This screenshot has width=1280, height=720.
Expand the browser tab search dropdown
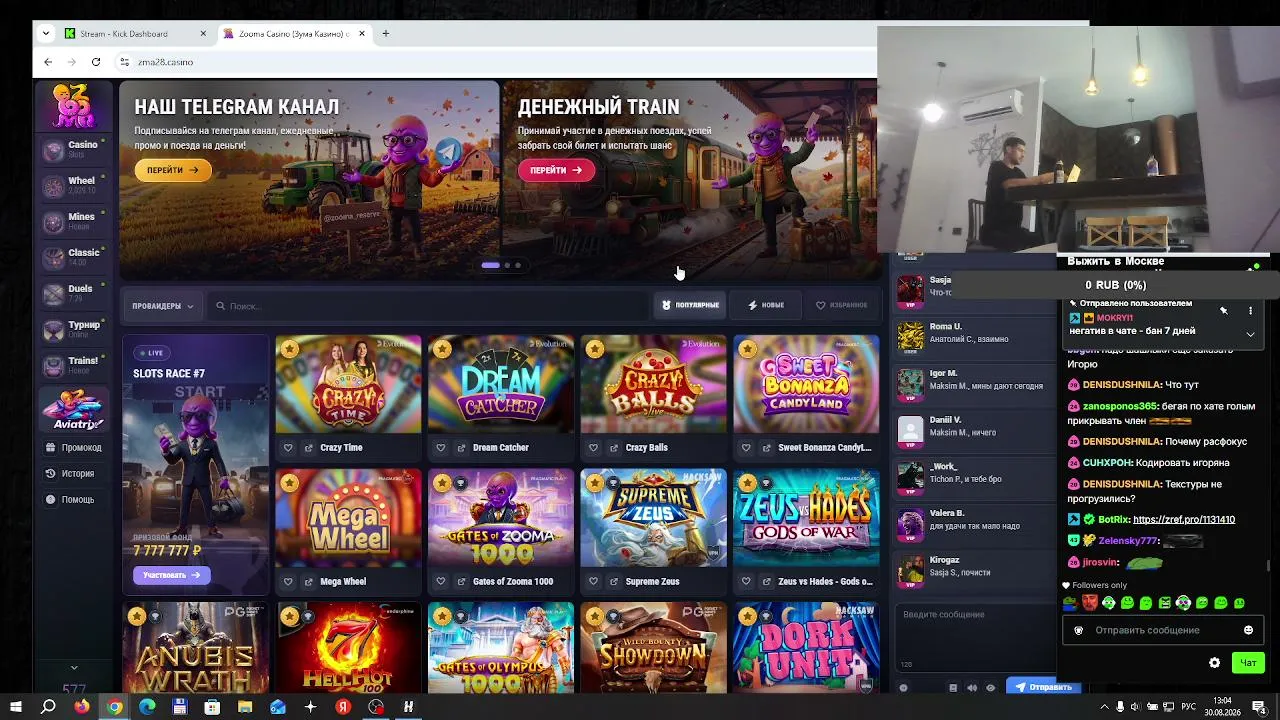(x=45, y=34)
